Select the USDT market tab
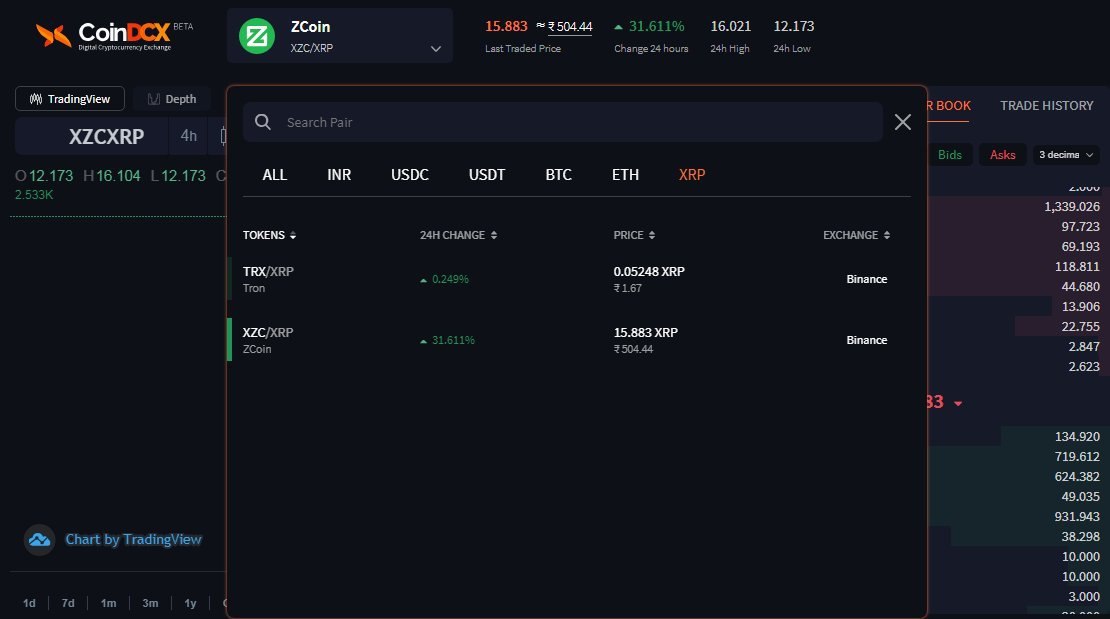This screenshot has width=1110, height=619. [487, 175]
